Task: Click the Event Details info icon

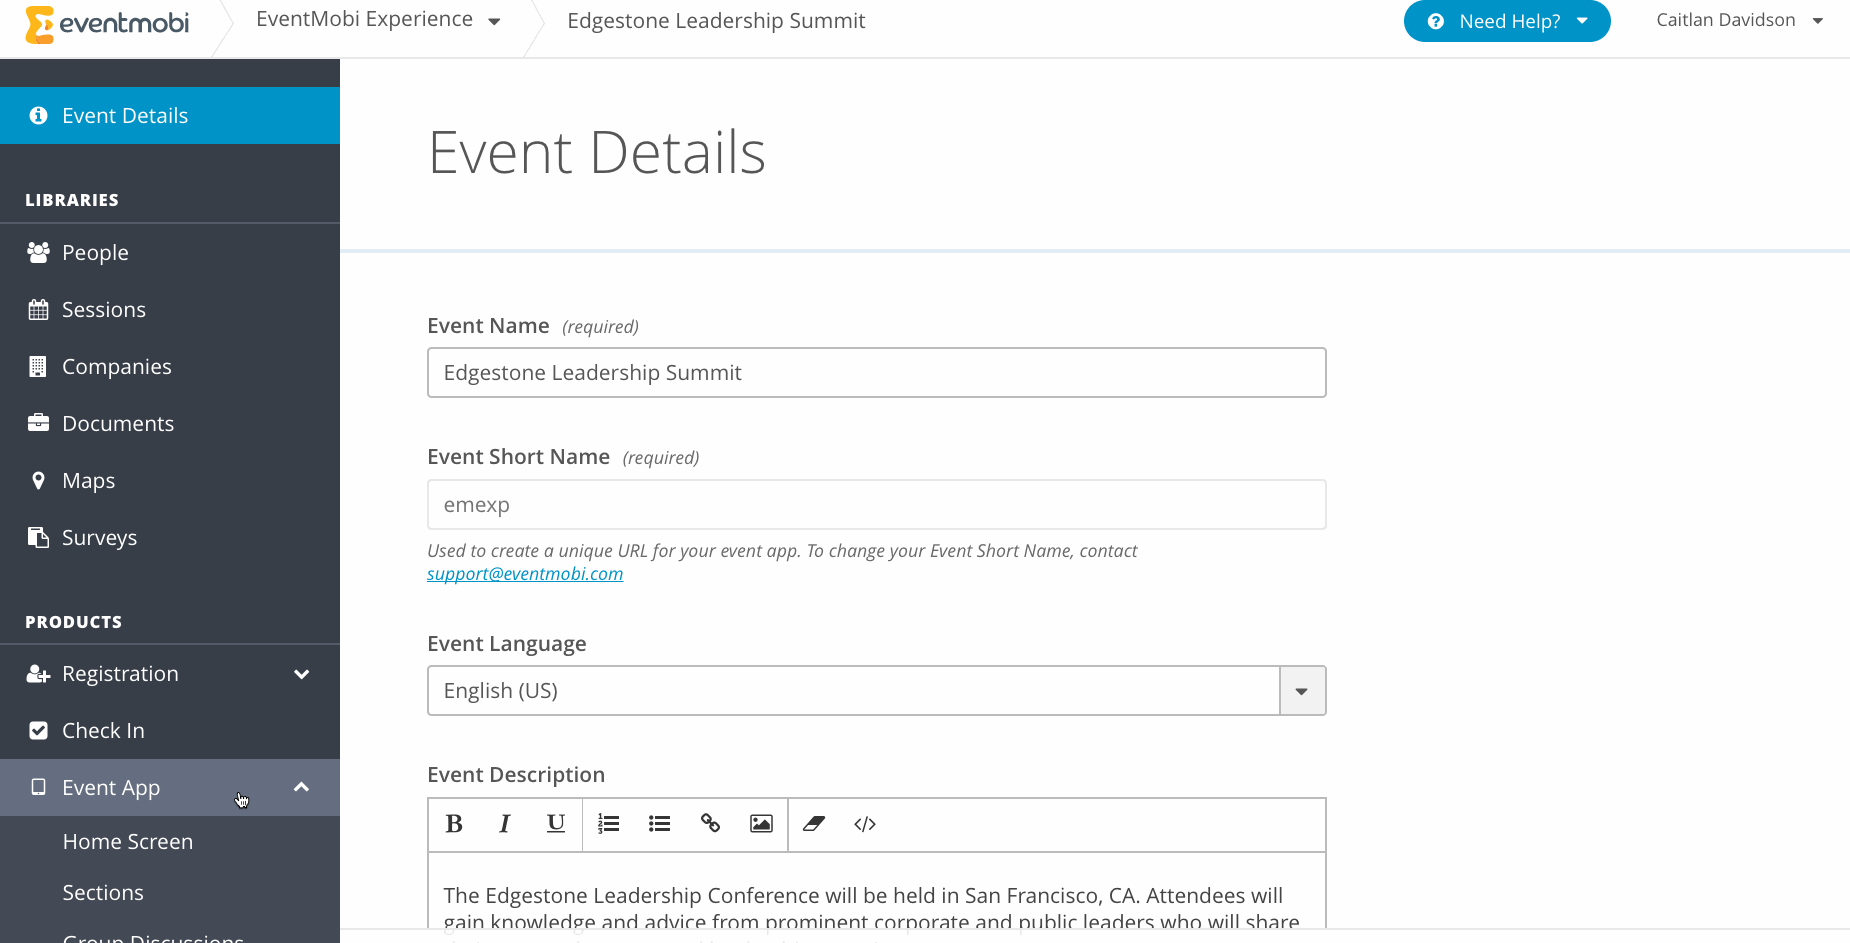Action: pos(38,115)
